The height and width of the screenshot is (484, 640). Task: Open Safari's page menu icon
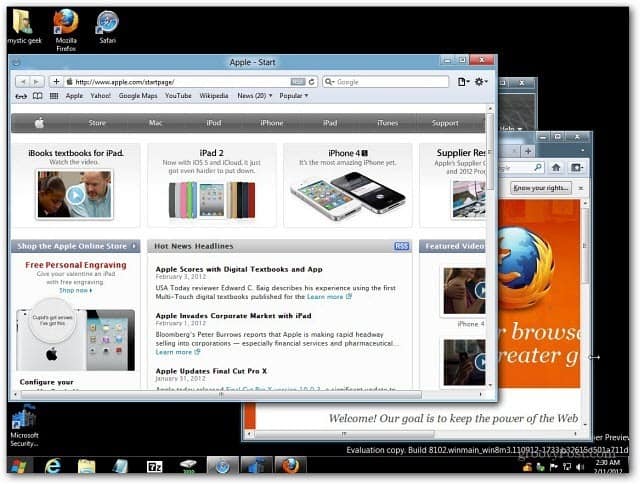[463, 82]
